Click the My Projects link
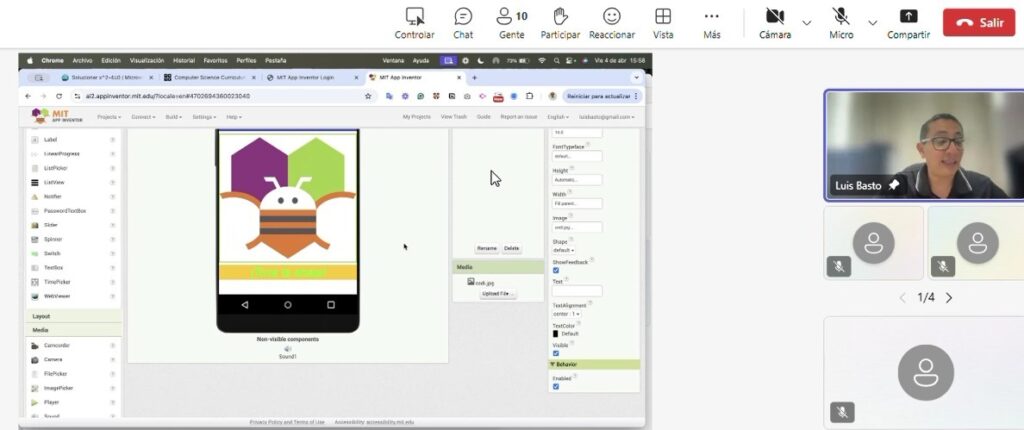The height and width of the screenshot is (430, 1024). tap(417, 117)
